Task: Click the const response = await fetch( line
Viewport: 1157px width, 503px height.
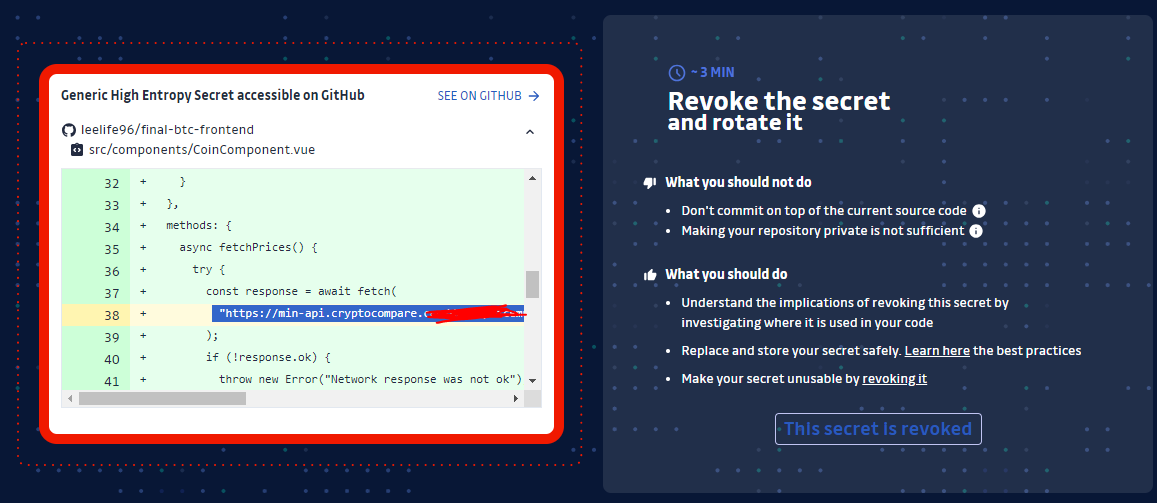Action: tap(301, 292)
